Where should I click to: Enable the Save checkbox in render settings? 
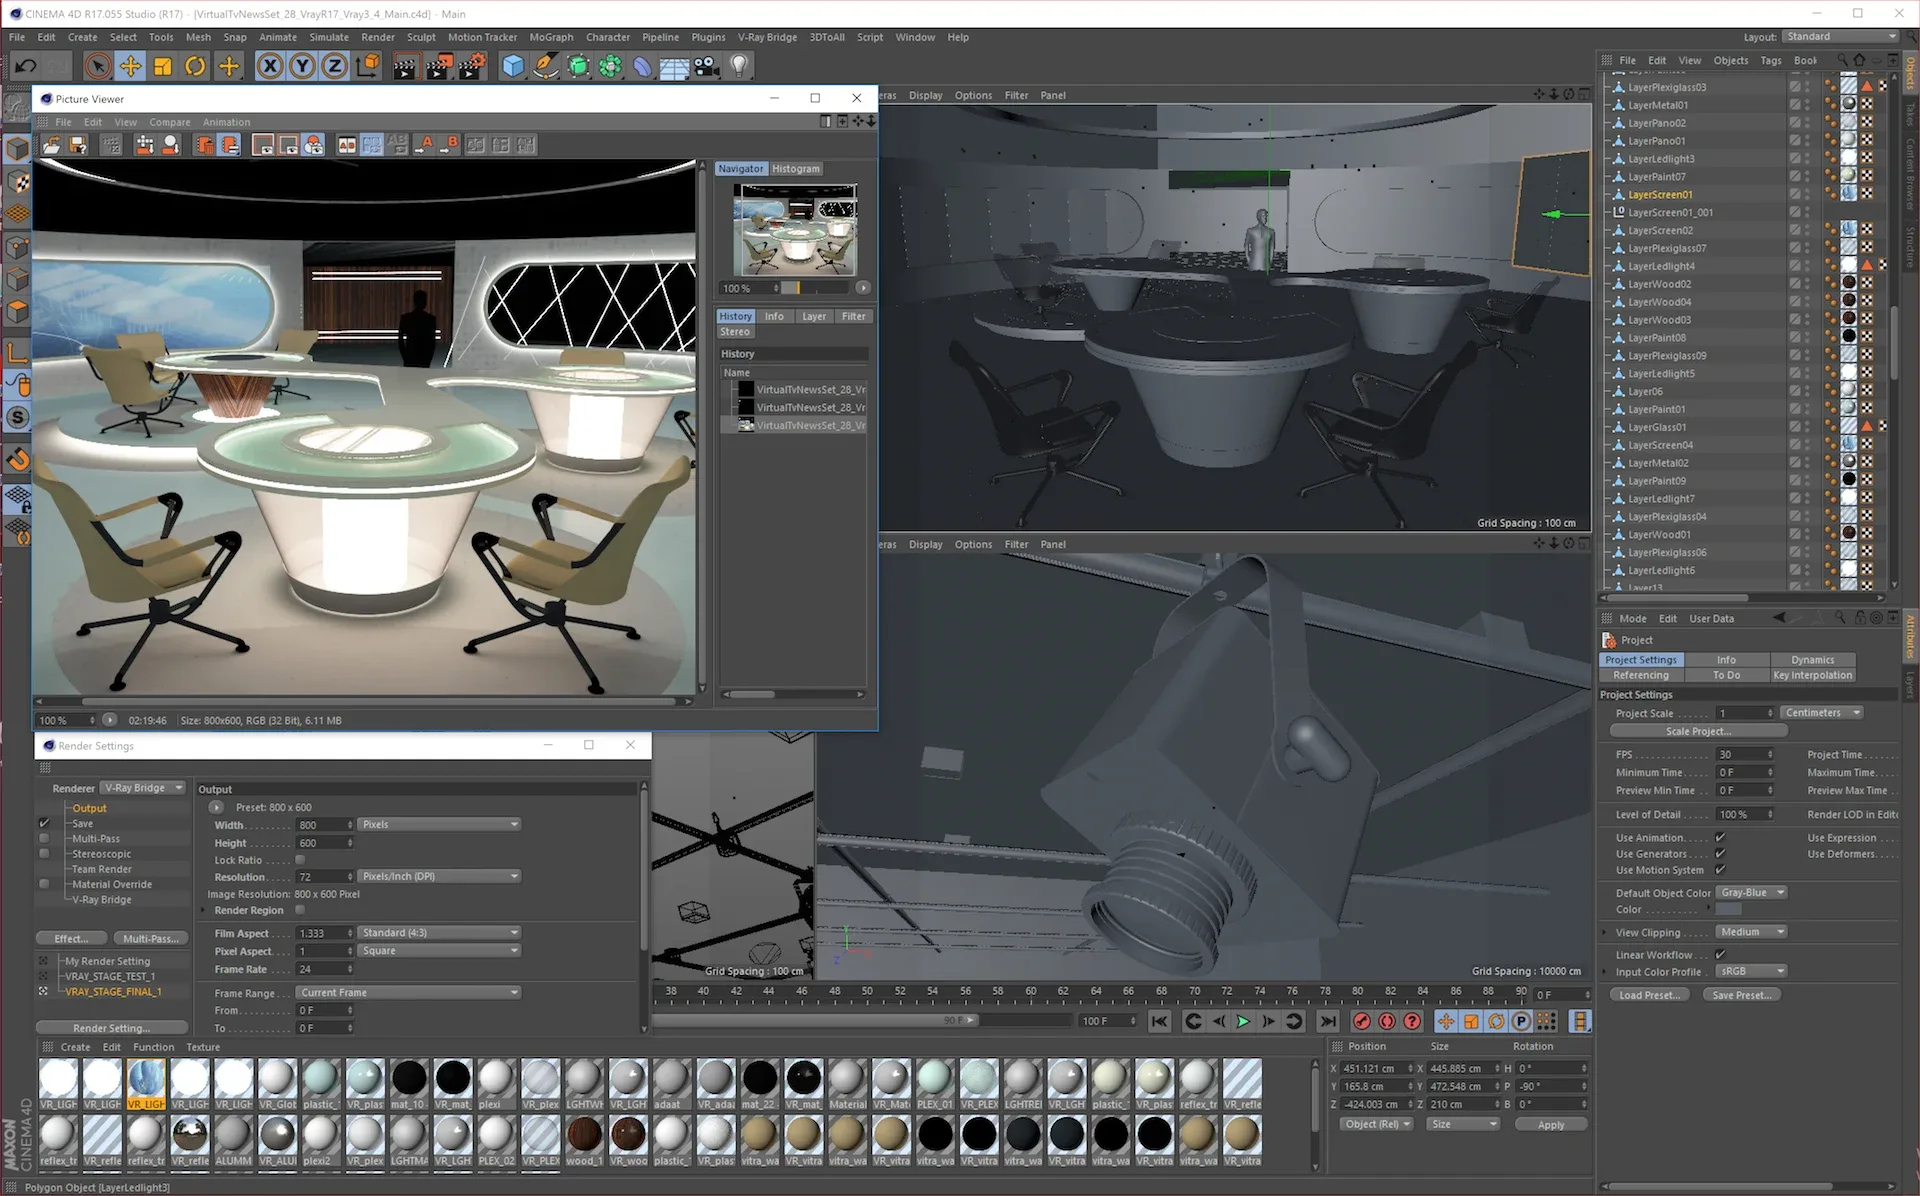44,821
